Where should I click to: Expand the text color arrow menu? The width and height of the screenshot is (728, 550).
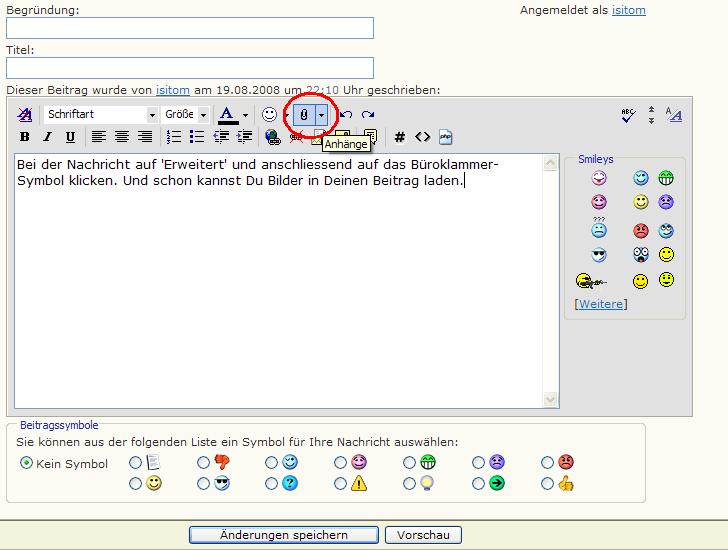246,115
